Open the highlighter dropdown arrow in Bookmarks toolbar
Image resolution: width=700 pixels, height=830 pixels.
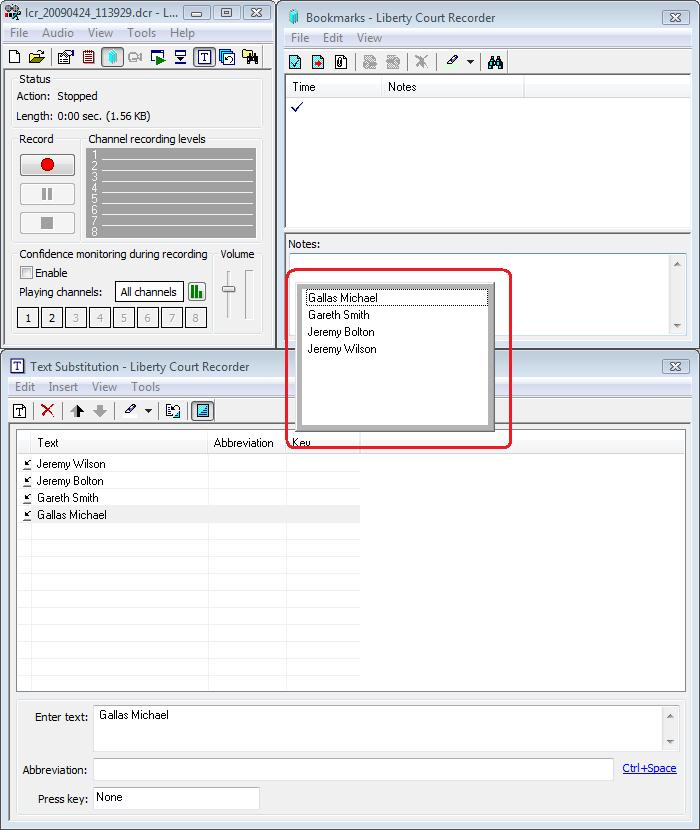coord(470,62)
